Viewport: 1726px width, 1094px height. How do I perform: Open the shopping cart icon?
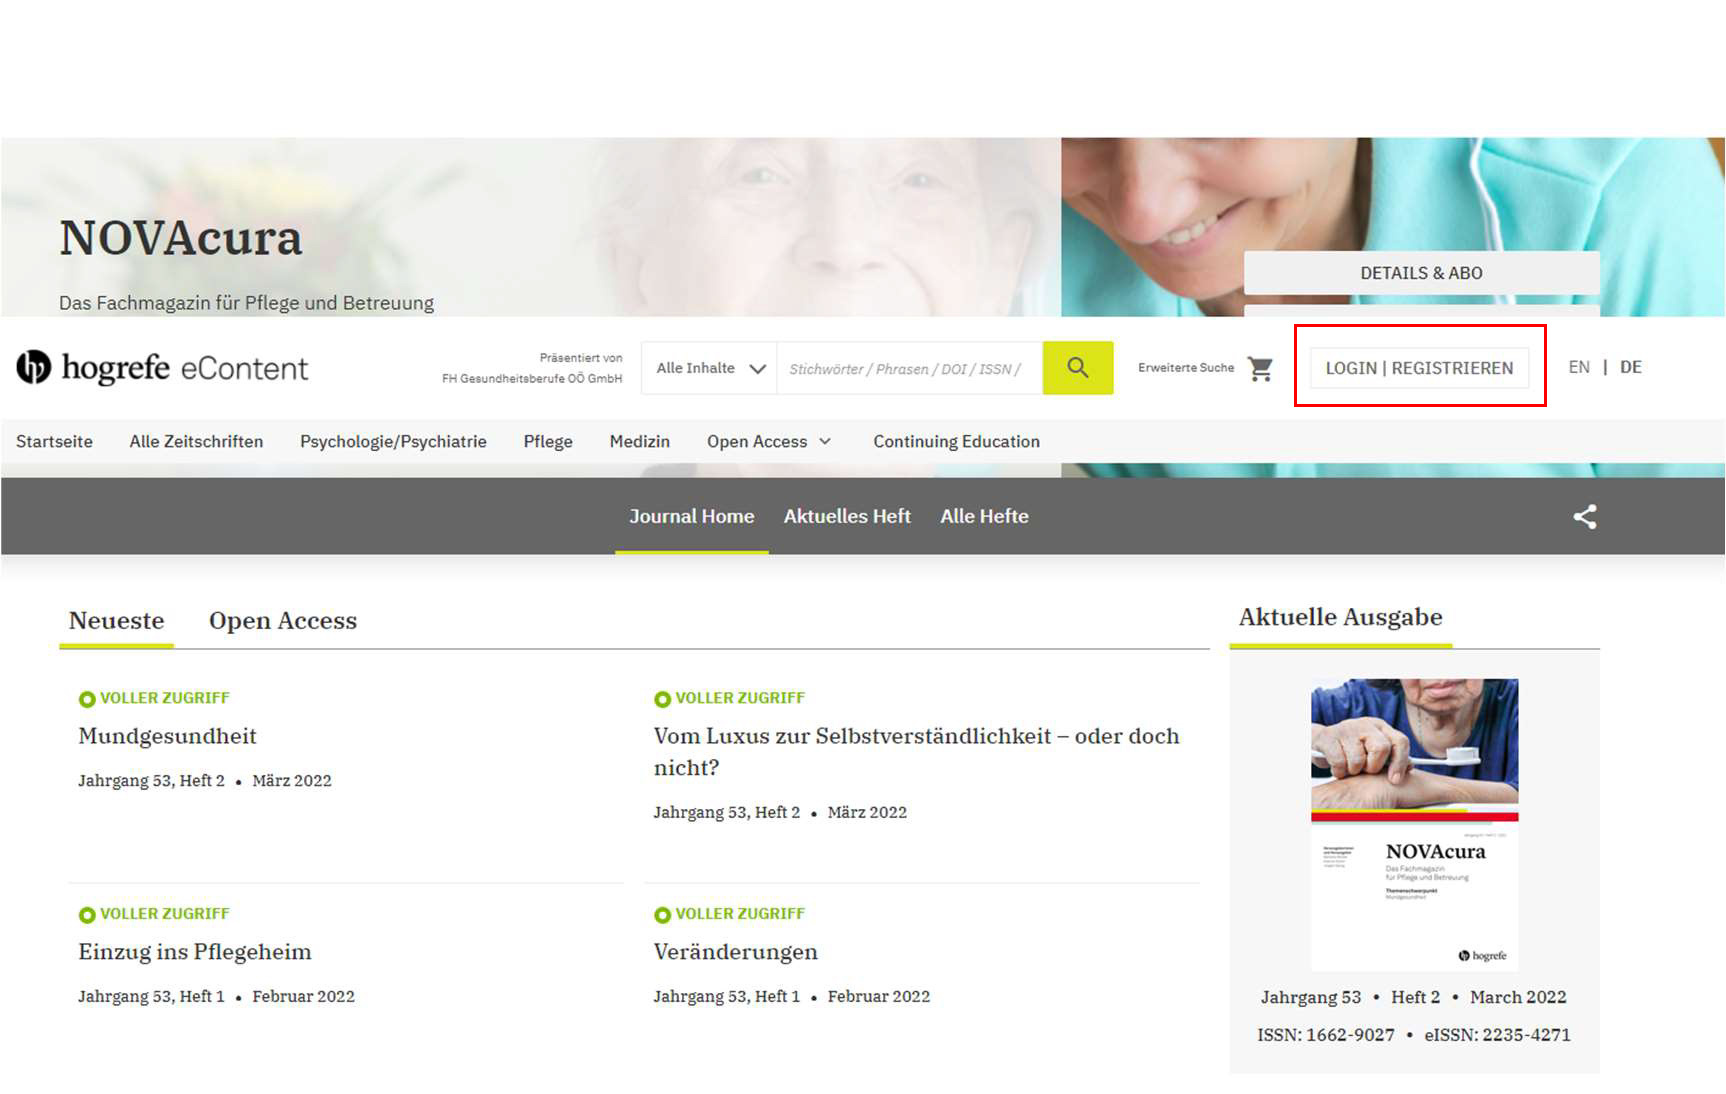tap(1260, 369)
